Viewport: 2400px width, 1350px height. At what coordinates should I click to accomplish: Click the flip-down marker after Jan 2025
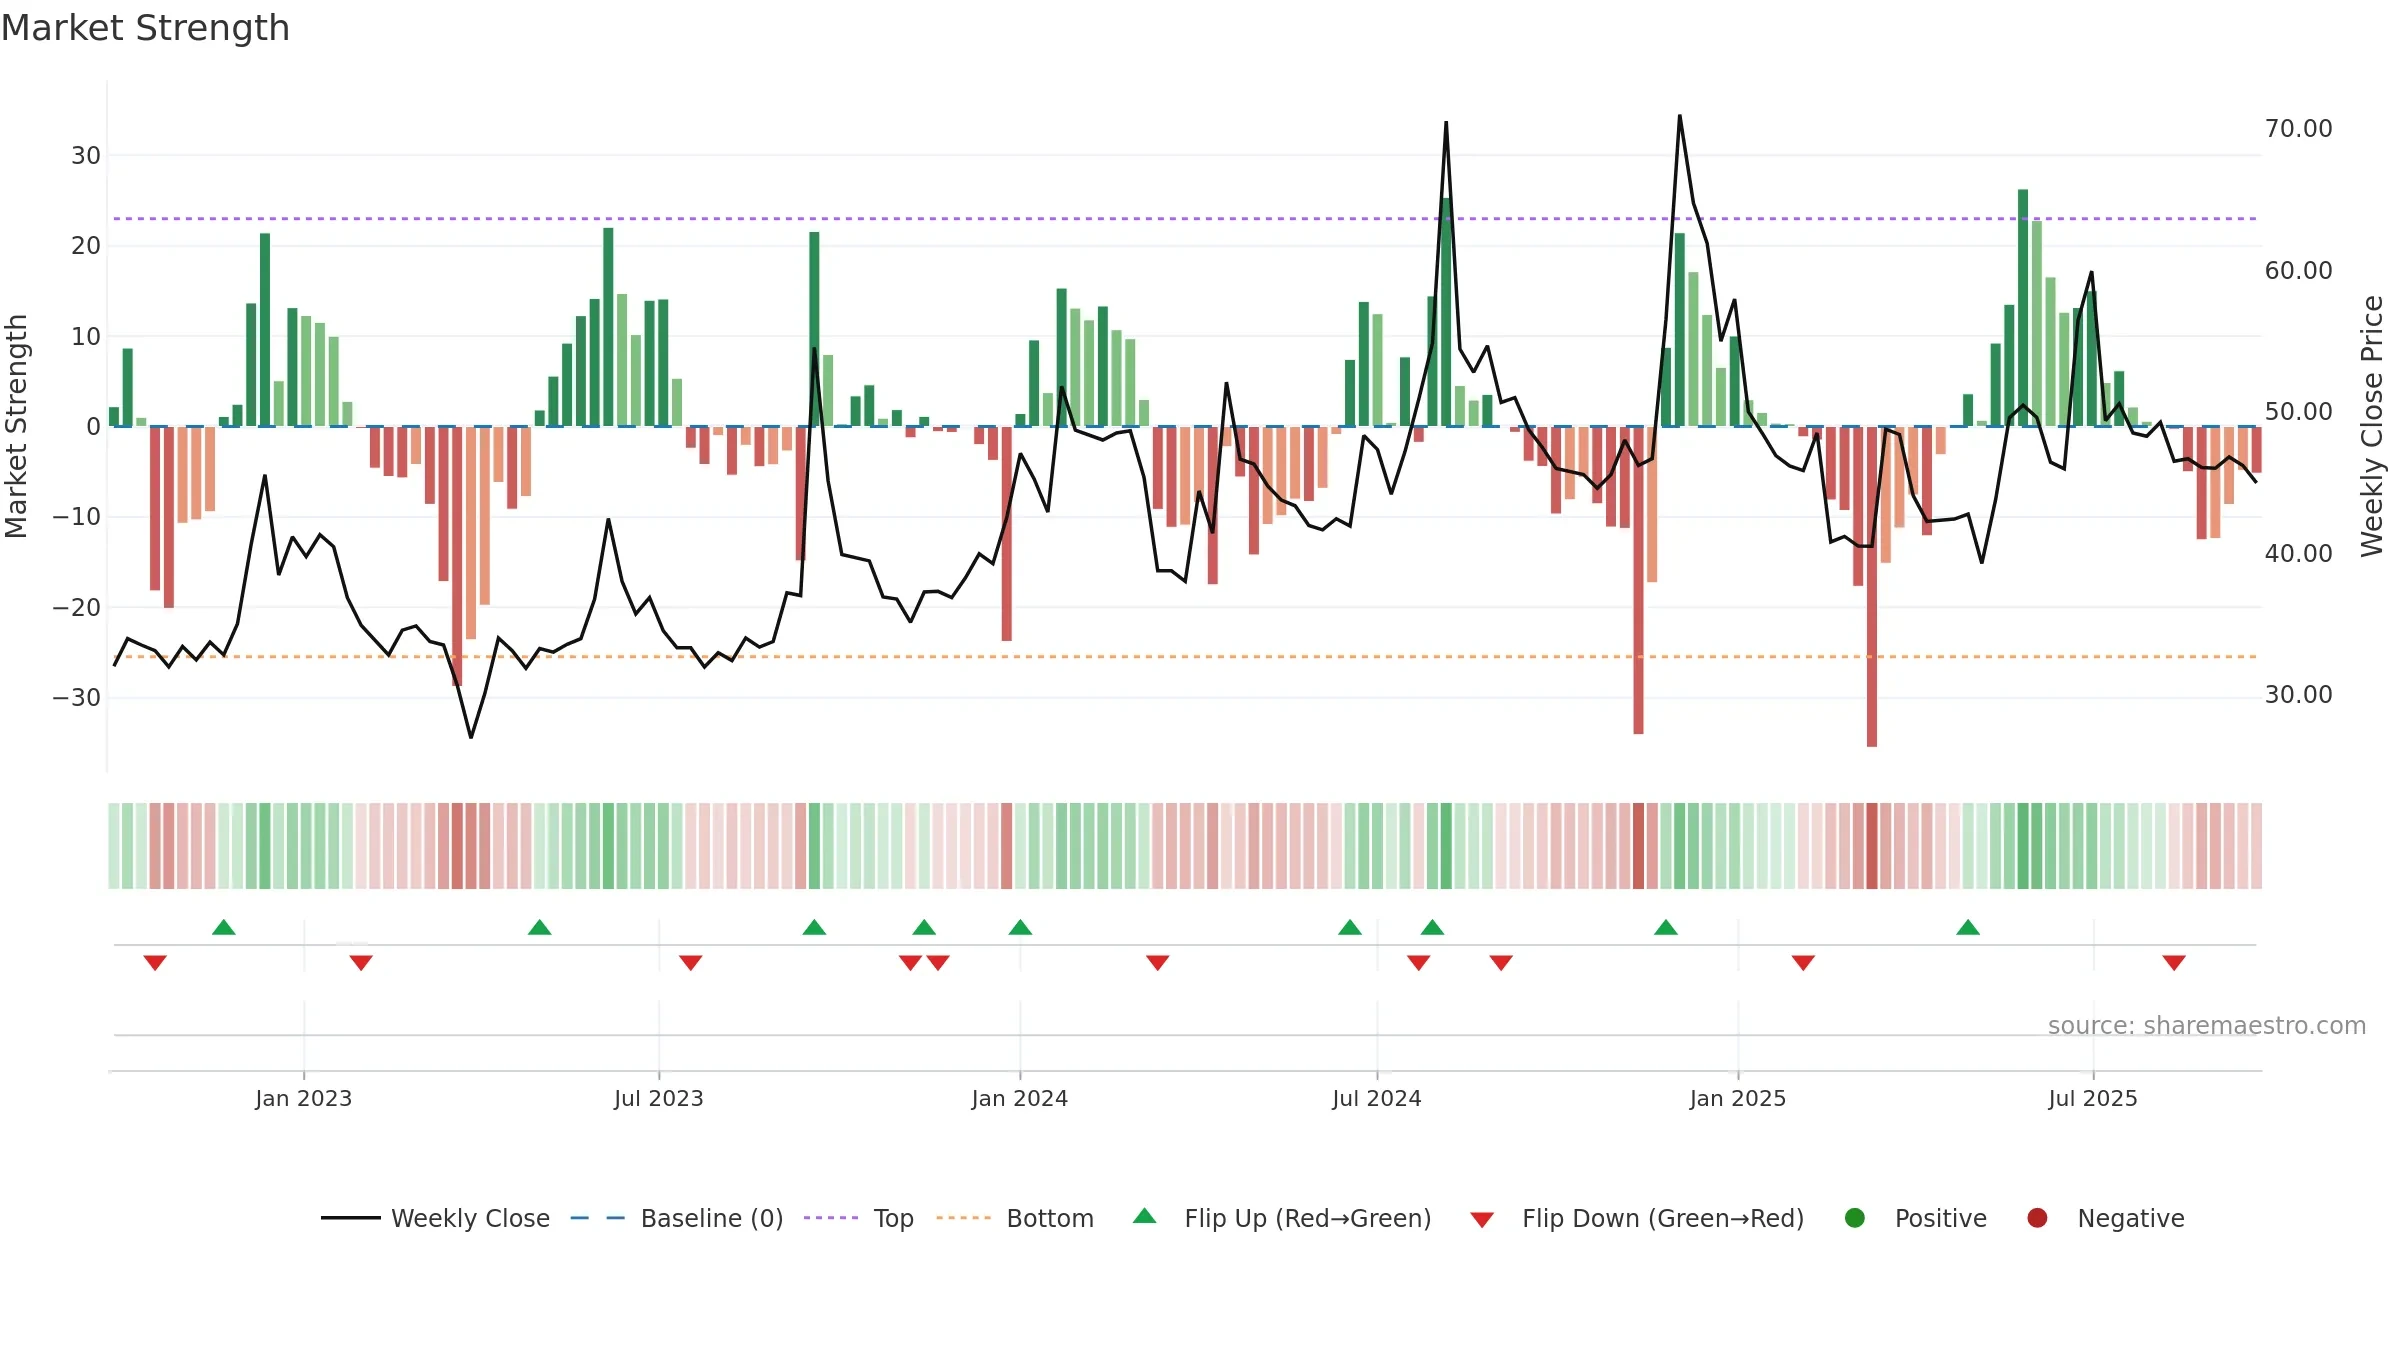click(1803, 962)
